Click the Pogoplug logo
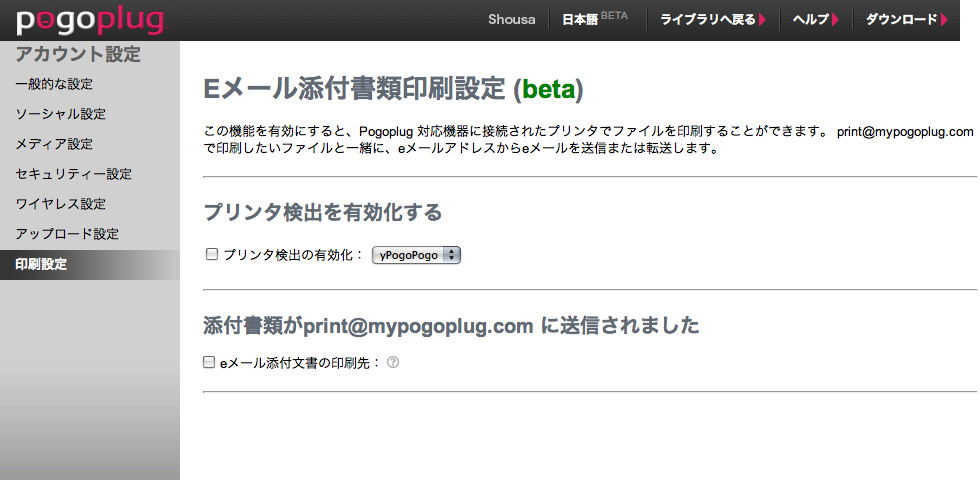The height and width of the screenshot is (480, 980). [x=90, y=20]
